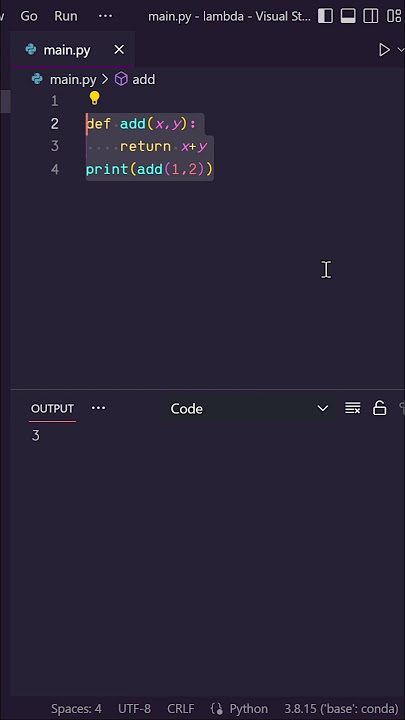Select the add symbol breadcrumb
The image size is (405, 720).
tap(144, 79)
